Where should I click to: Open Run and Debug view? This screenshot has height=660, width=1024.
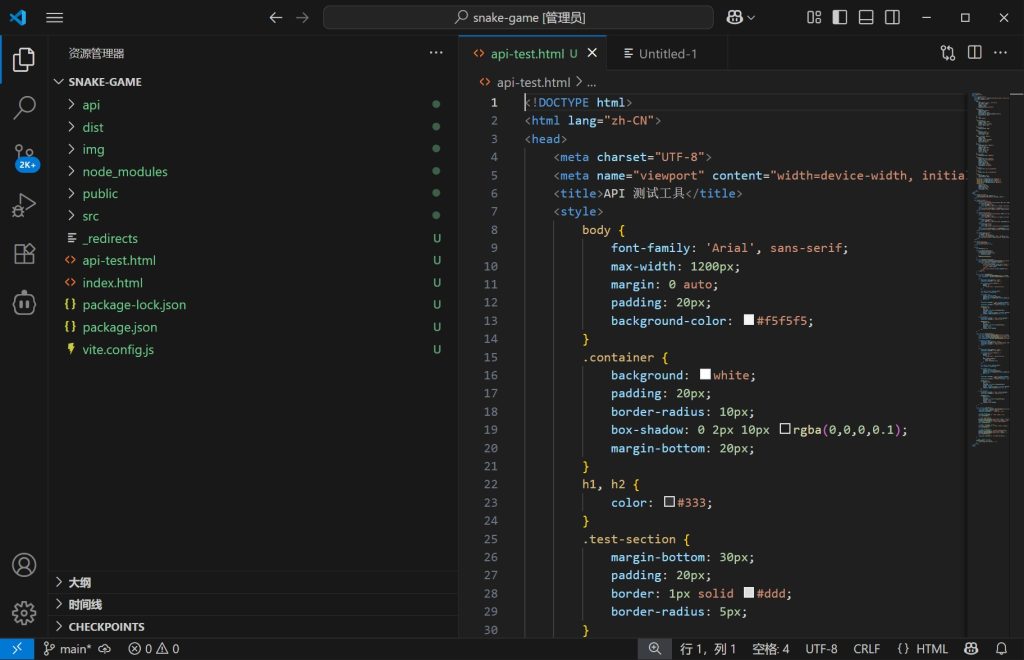point(24,205)
